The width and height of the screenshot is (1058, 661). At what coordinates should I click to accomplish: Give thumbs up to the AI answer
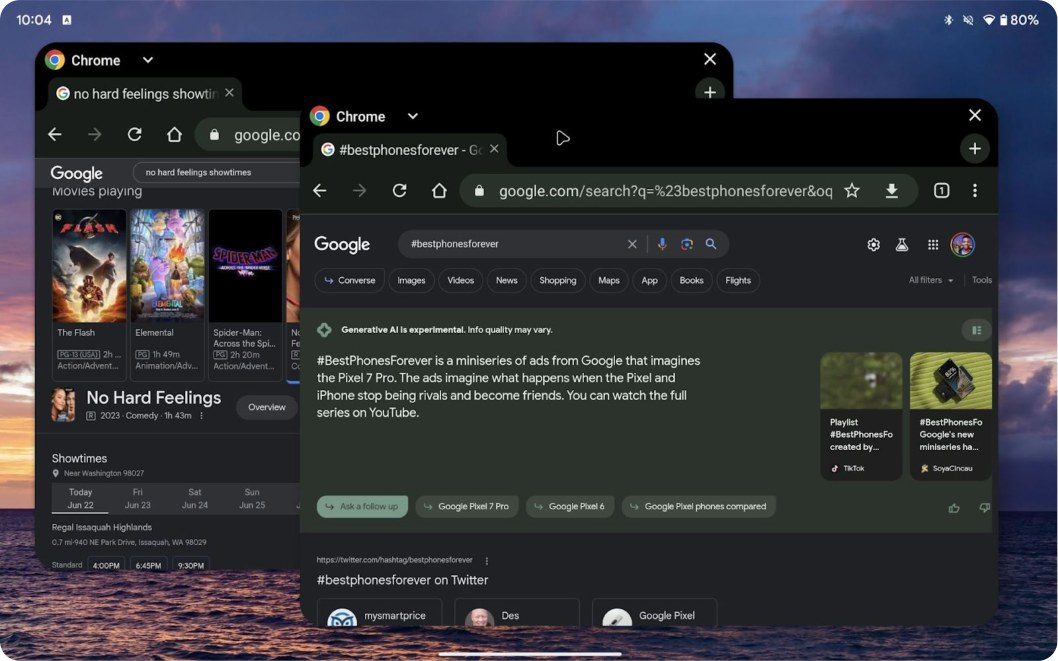click(953, 508)
